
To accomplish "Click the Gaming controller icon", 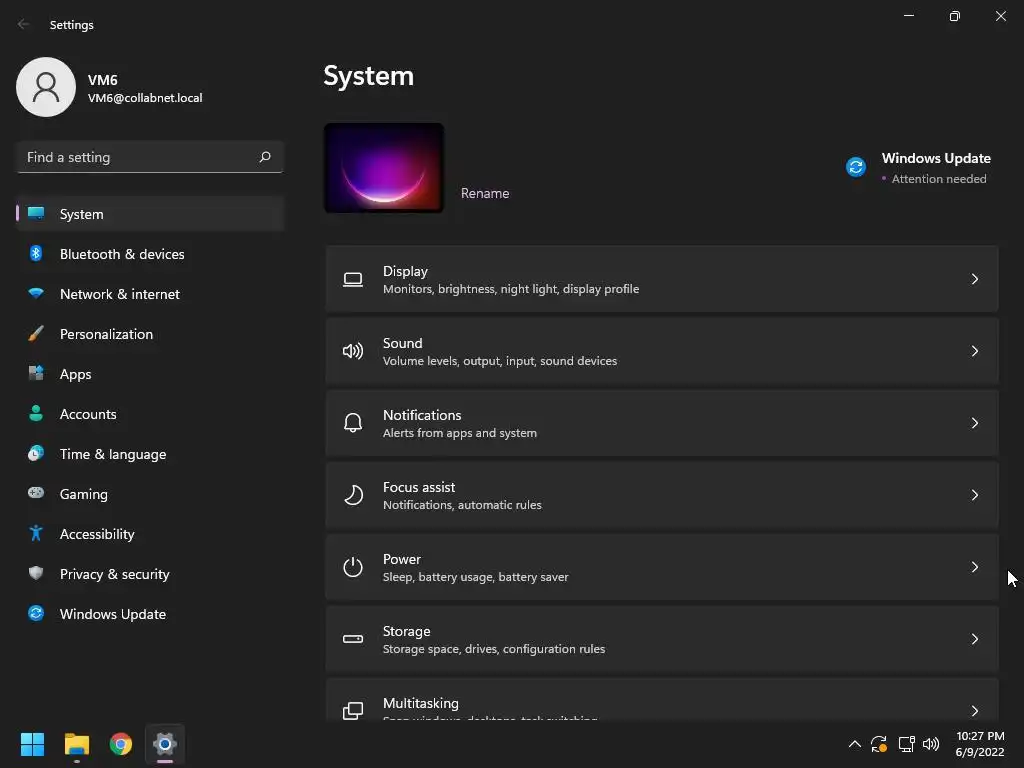I will (x=36, y=493).
